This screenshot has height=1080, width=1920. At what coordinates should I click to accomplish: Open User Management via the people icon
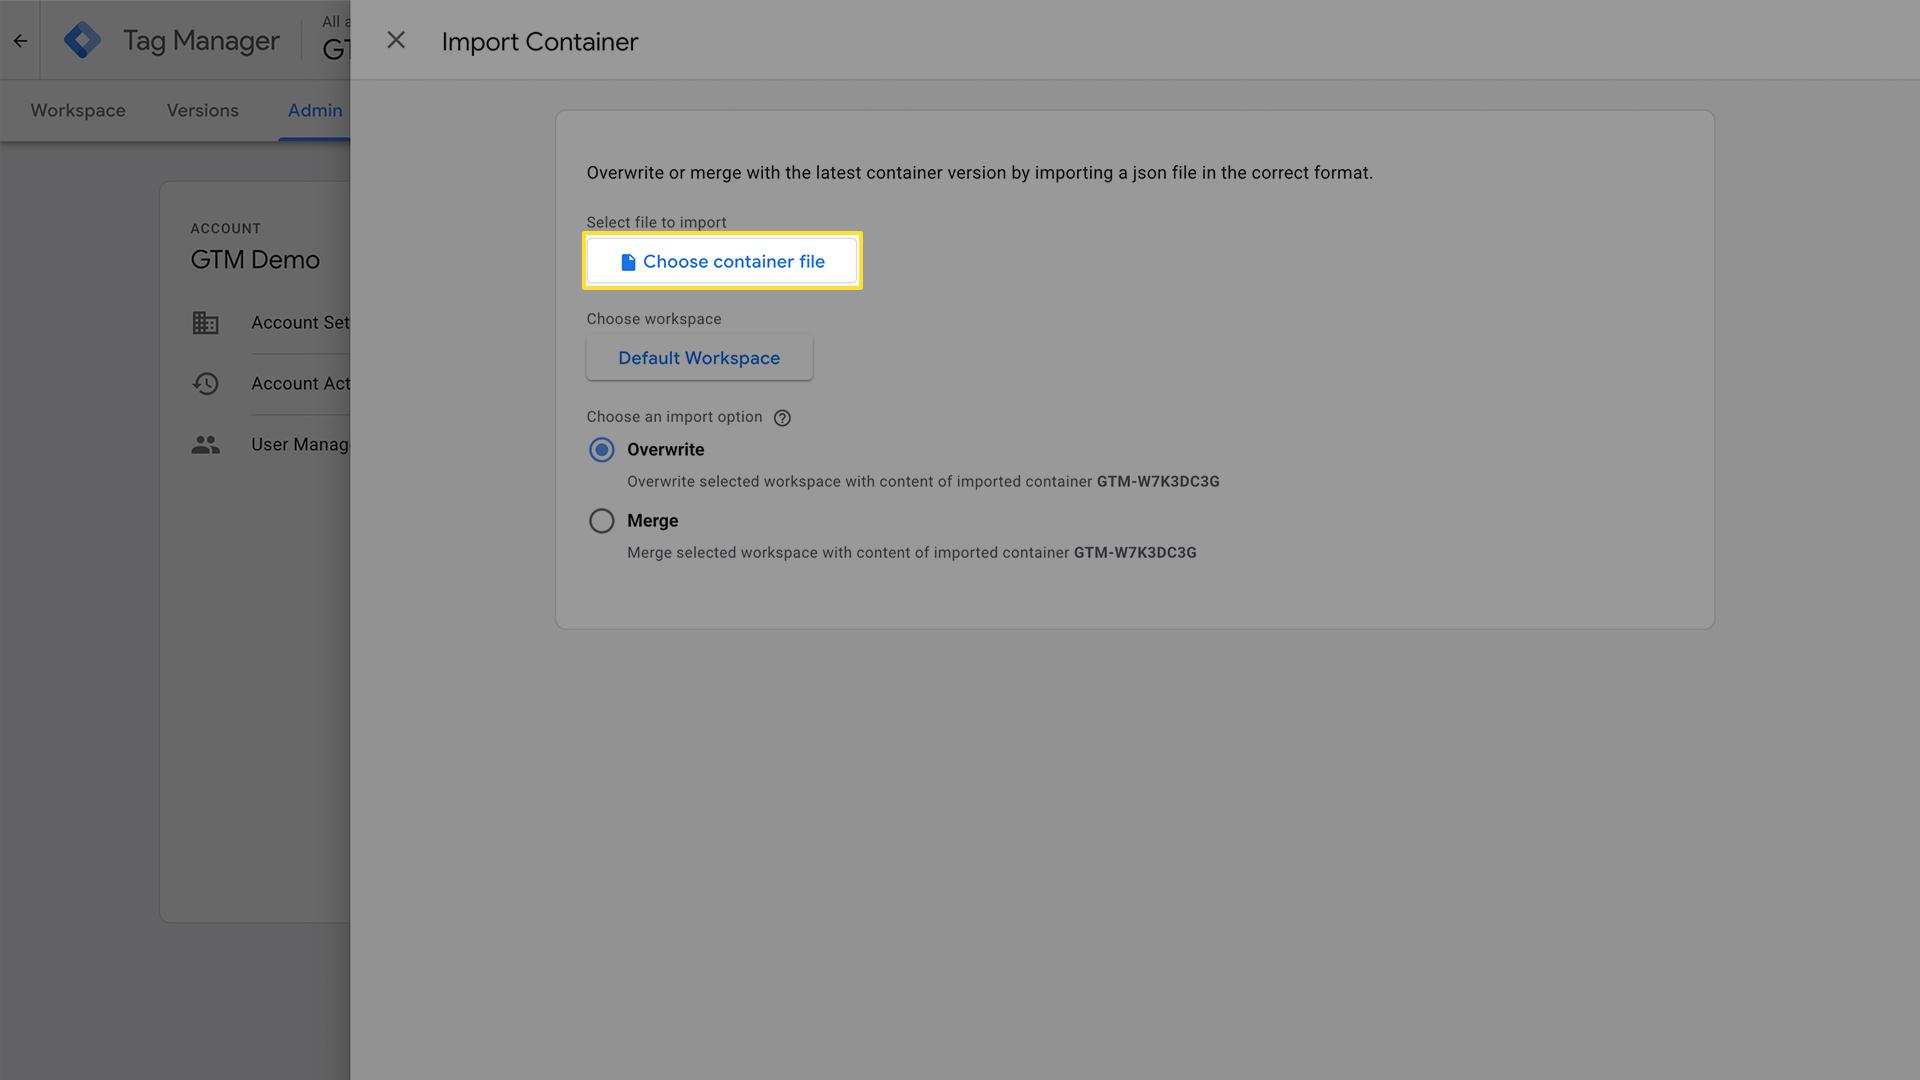[206, 444]
